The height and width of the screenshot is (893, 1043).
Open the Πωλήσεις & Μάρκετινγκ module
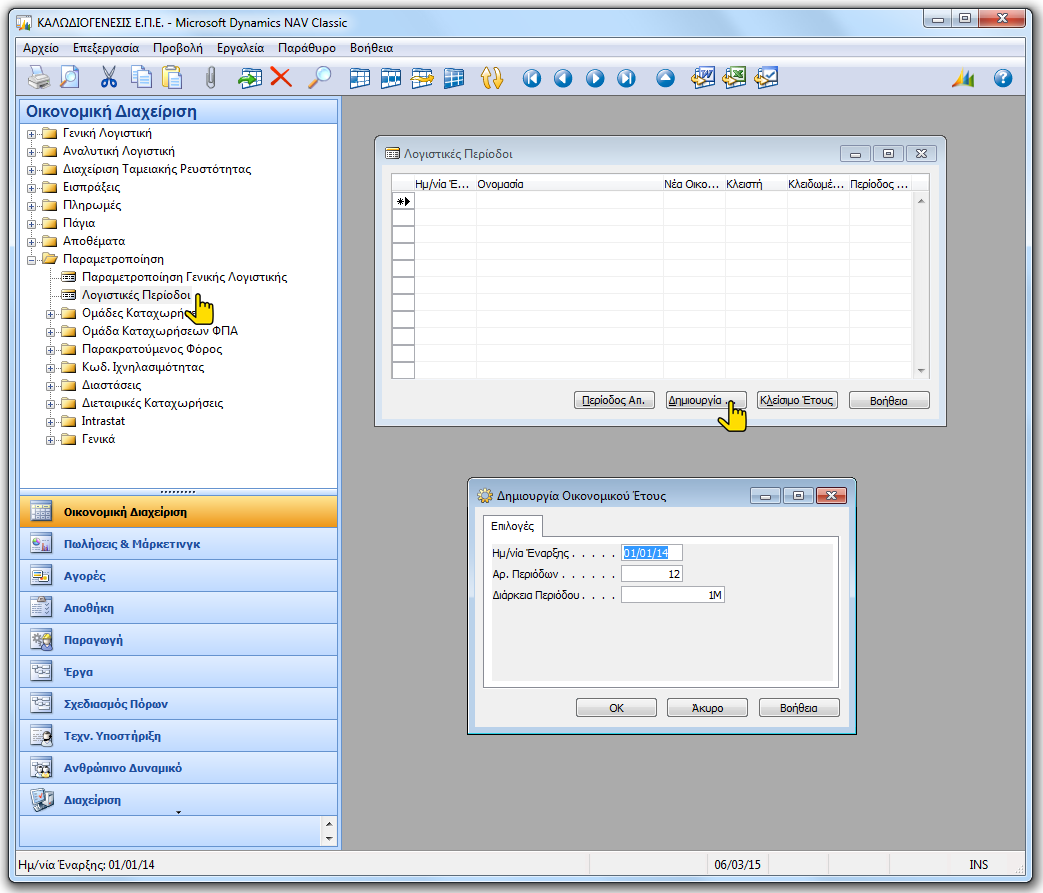click(178, 544)
